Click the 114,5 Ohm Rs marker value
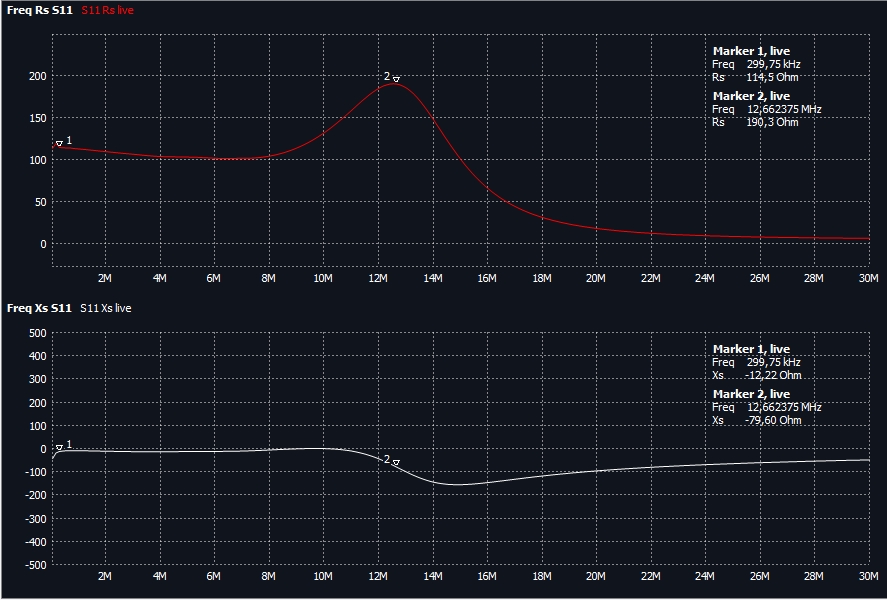 coord(772,77)
